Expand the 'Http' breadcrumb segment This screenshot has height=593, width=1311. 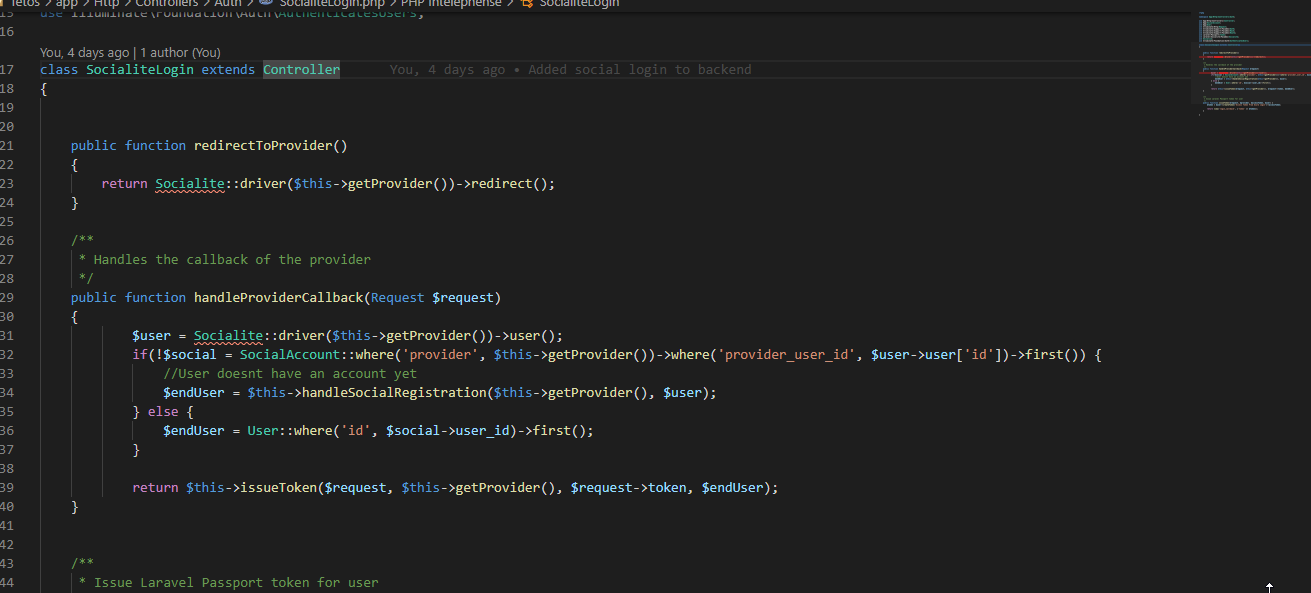click(x=106, y=4)
